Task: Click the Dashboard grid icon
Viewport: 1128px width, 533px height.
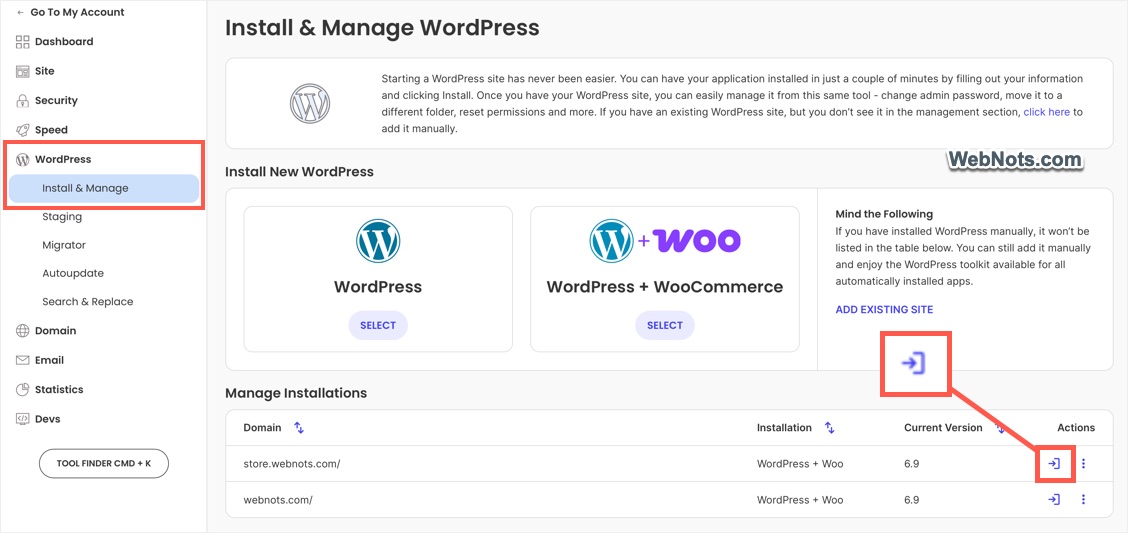Action: coord(22,42)
